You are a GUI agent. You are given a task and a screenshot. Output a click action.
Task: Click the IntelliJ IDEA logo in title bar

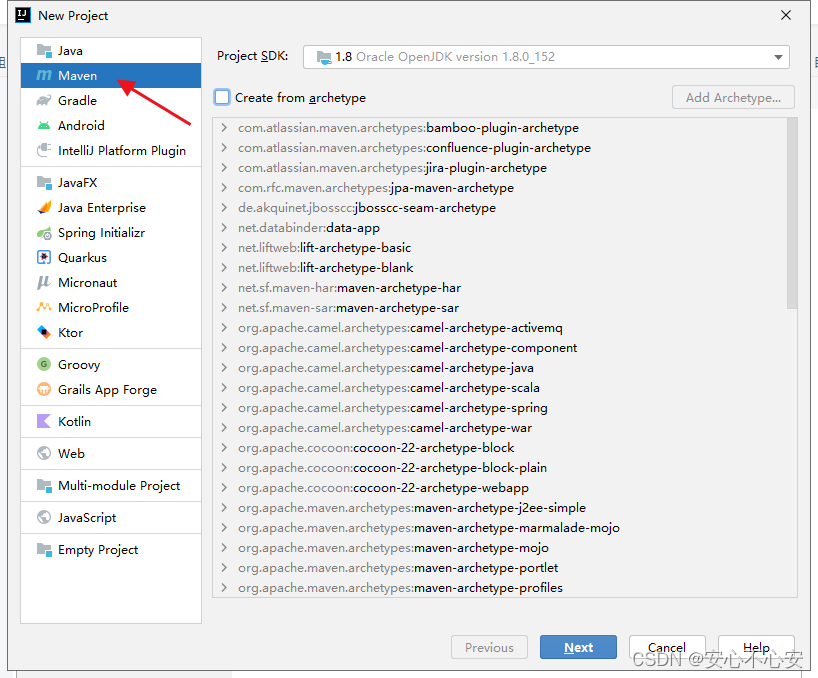(23, 16)
